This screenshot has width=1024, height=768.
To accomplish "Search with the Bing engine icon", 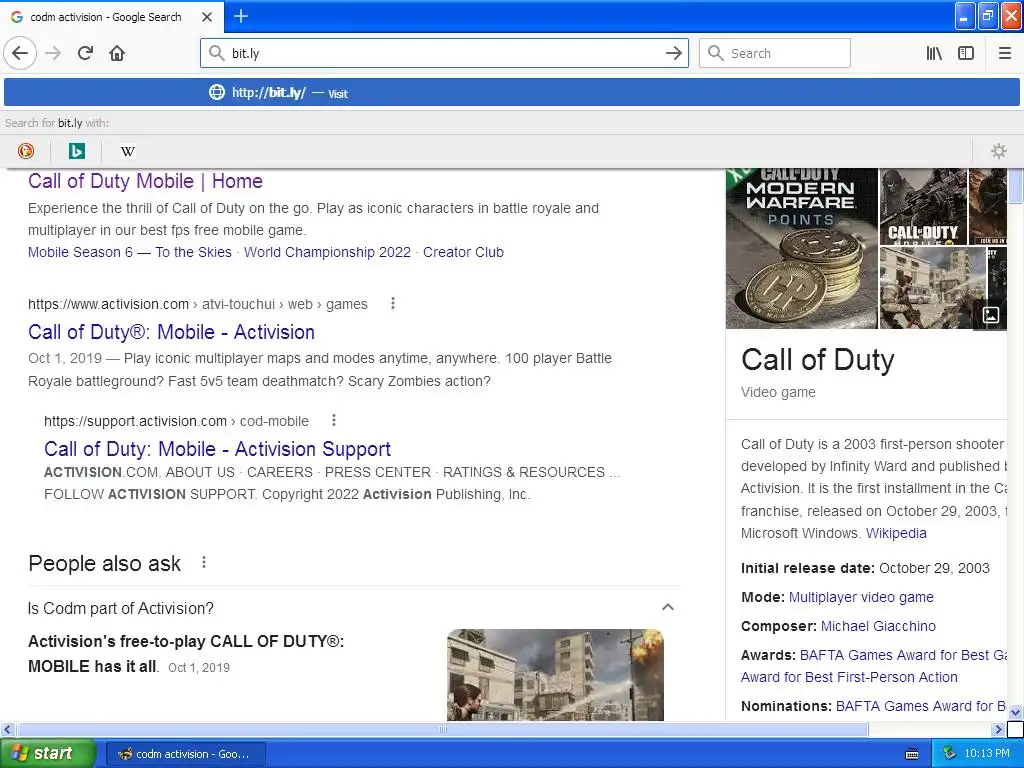I will (76, 151).
